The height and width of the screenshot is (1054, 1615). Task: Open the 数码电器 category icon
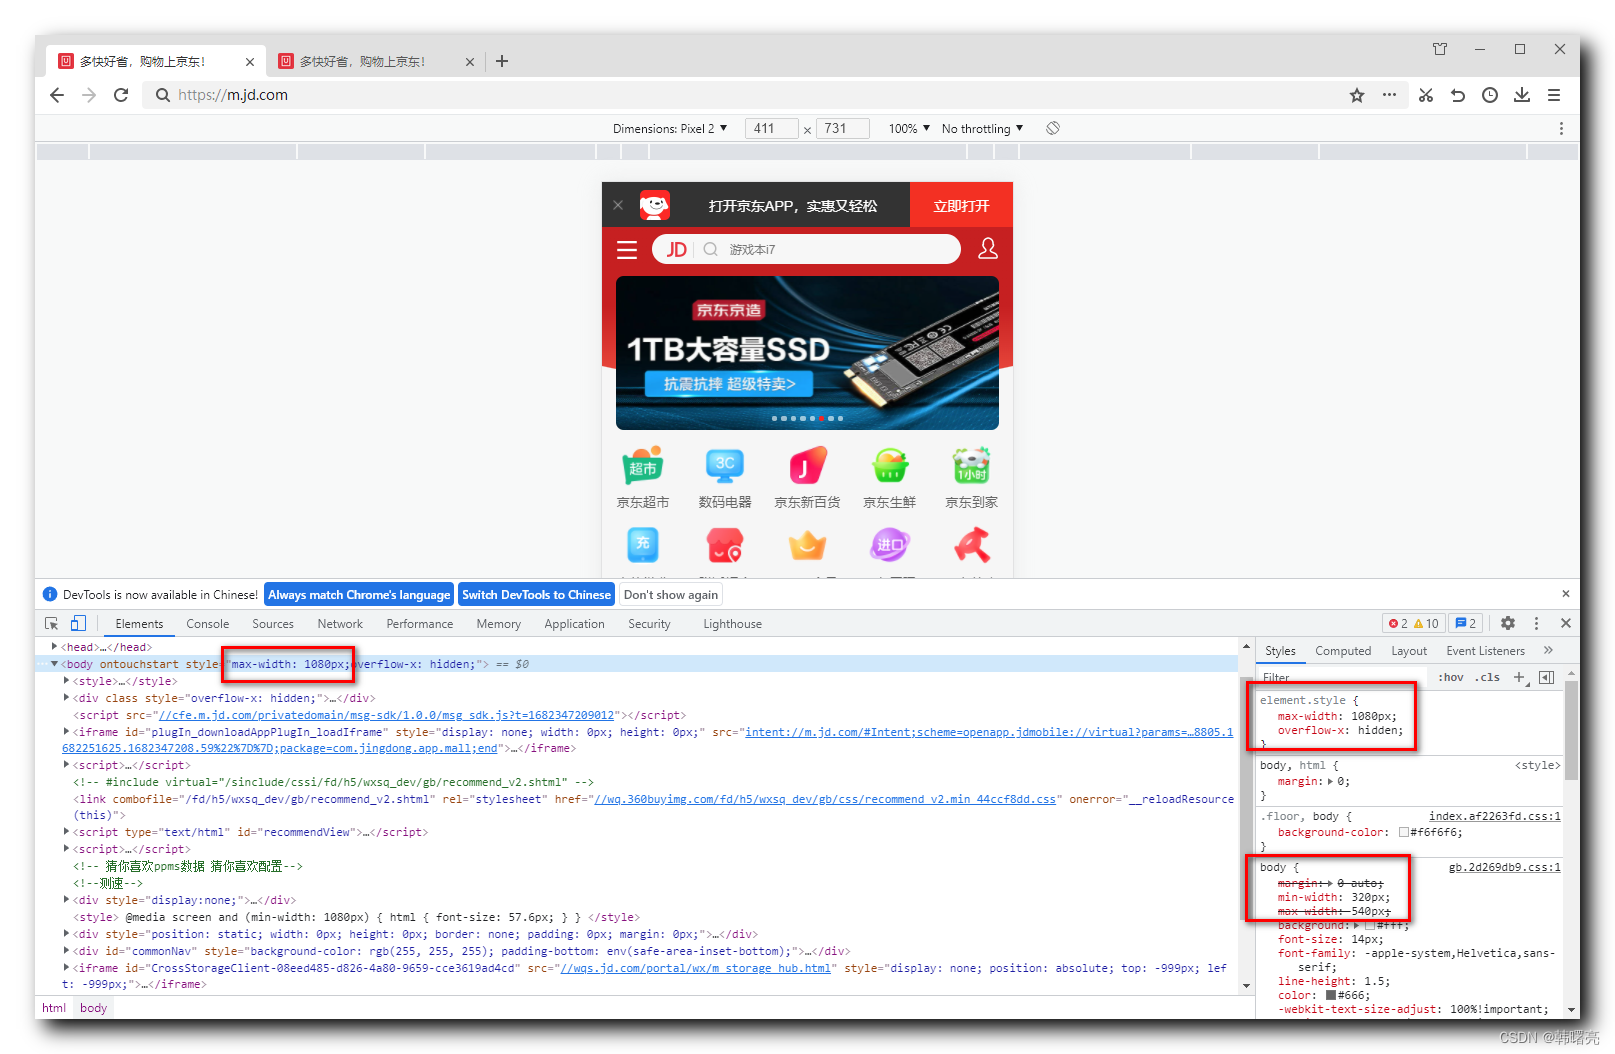click(x=725, y=478)
